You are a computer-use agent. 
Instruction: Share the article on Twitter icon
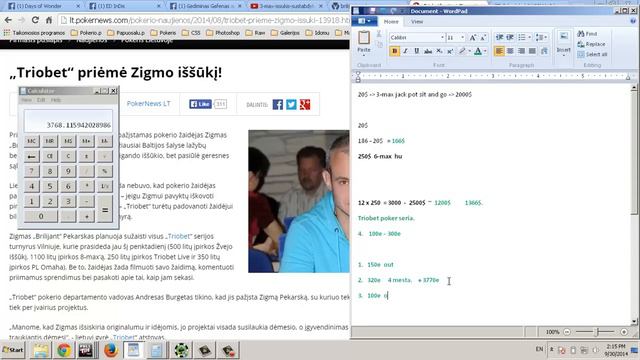click(291, 104)
